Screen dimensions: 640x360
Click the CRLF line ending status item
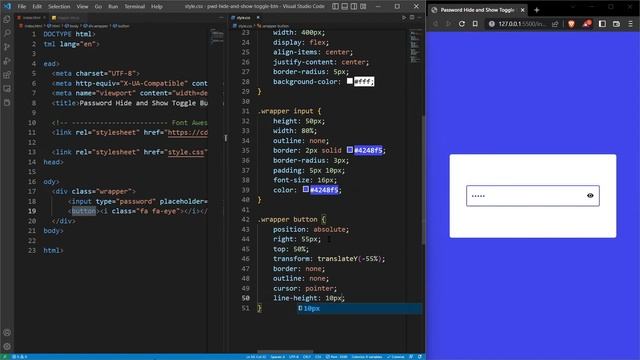[307, 357]
